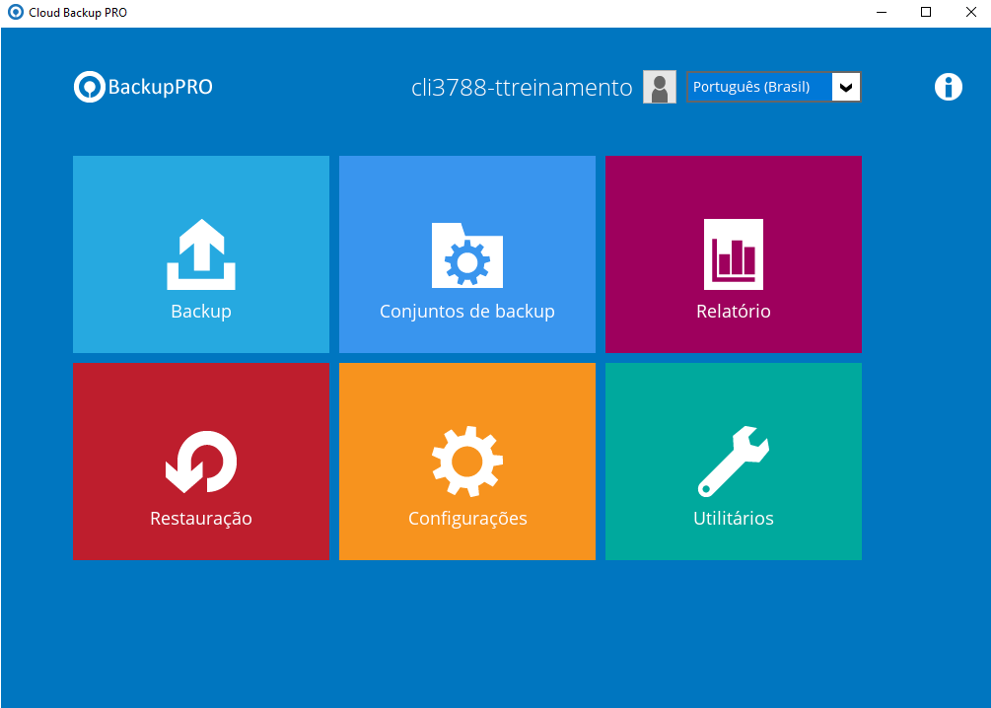Open the Utilitários wrench icon

[x=733, y=462]
